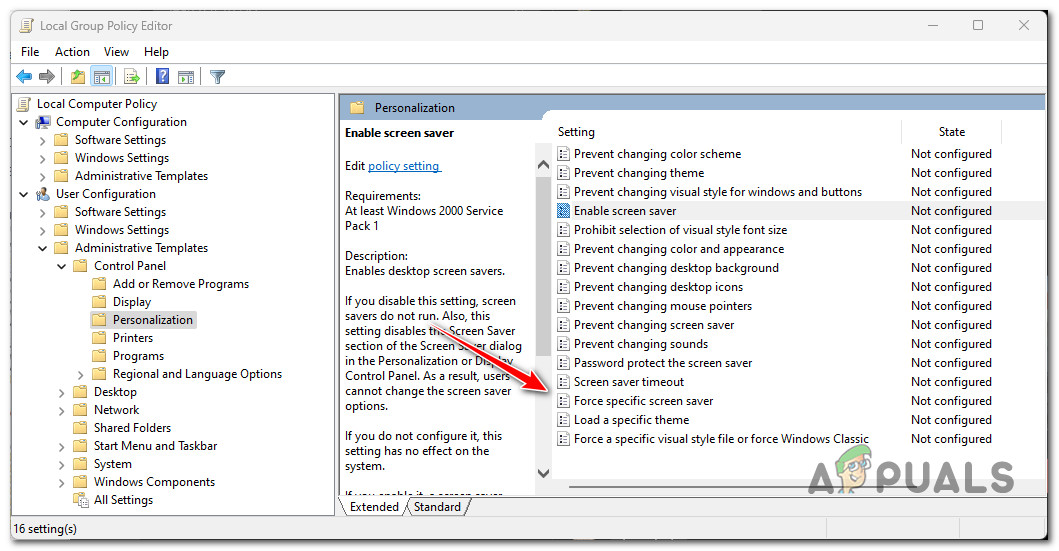
Task: Select Add or Remove Programs folder
Action: pyautogui.click(x=180, y=284)
